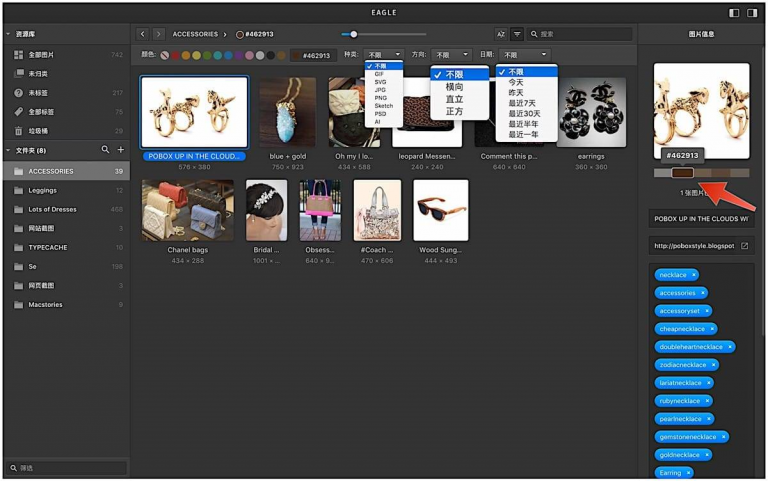Open the Lots of Dresses folder
This screenshot has height=481, width=768.
(x=66, y=209)
